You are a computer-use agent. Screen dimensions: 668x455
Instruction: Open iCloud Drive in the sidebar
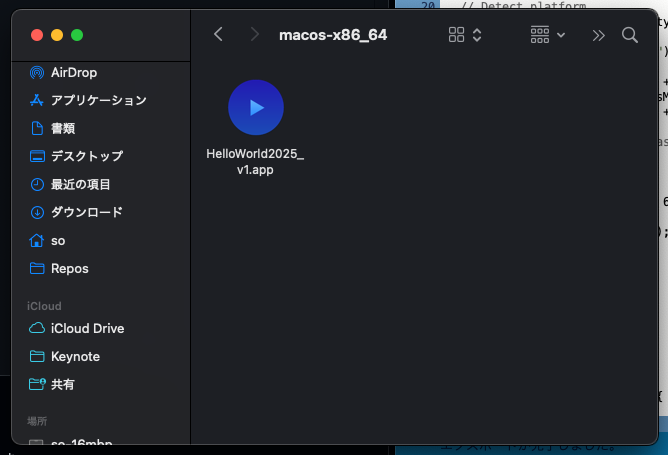101,328
